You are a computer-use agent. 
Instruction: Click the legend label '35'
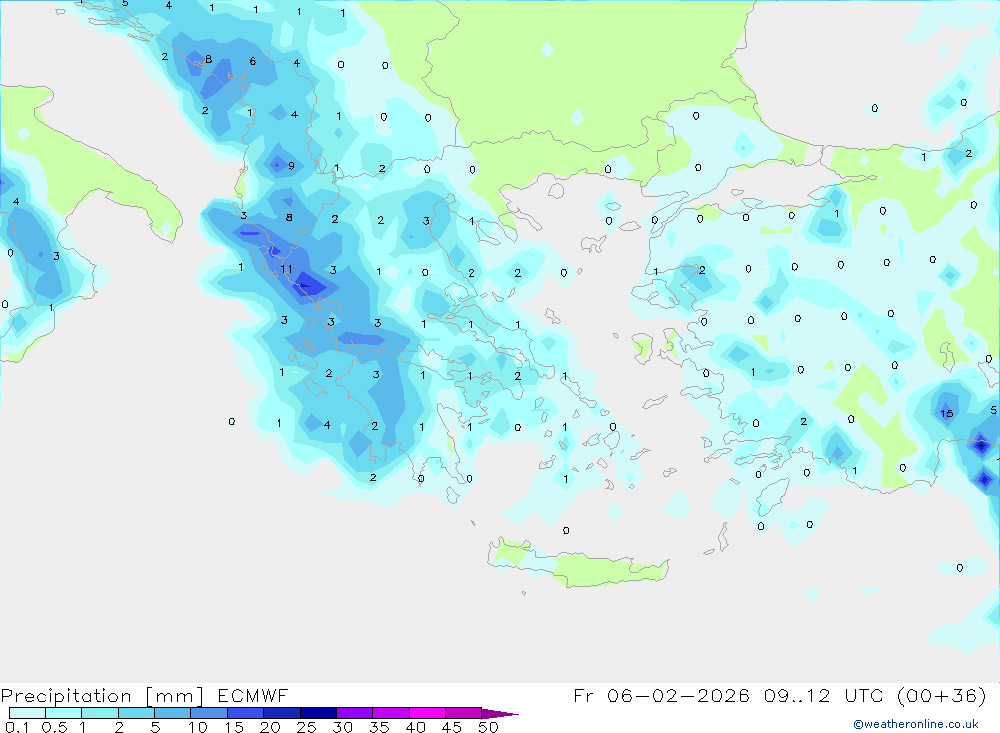point(379,727)
